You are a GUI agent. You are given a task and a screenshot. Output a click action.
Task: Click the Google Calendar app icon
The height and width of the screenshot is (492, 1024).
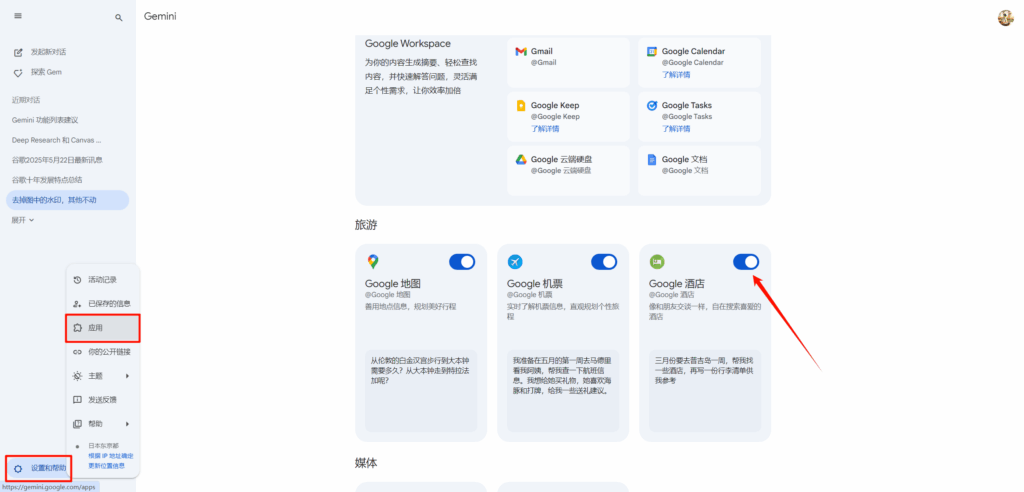click(652, 51)
